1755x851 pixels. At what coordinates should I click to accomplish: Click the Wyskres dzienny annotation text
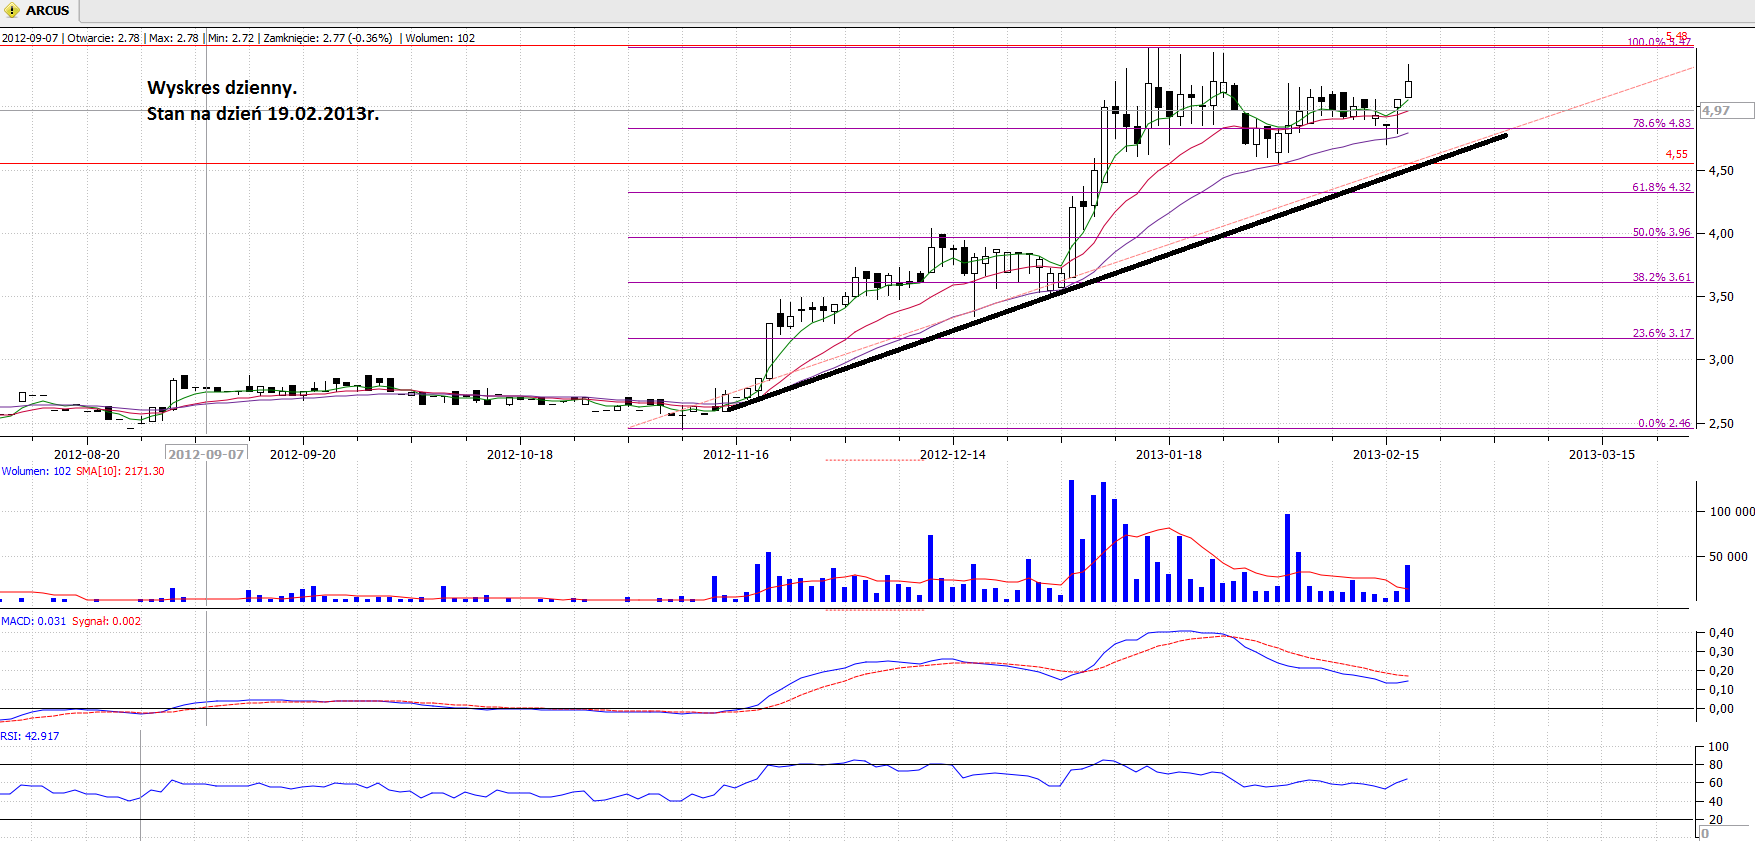coord(222,88)
